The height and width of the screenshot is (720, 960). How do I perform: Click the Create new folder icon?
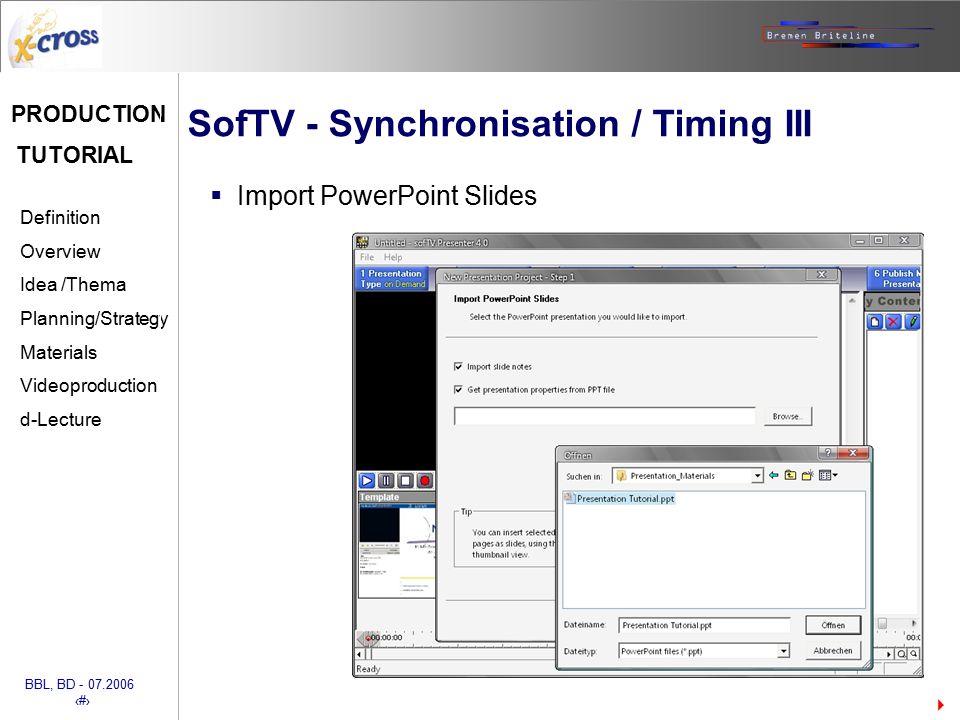[808, 475]
